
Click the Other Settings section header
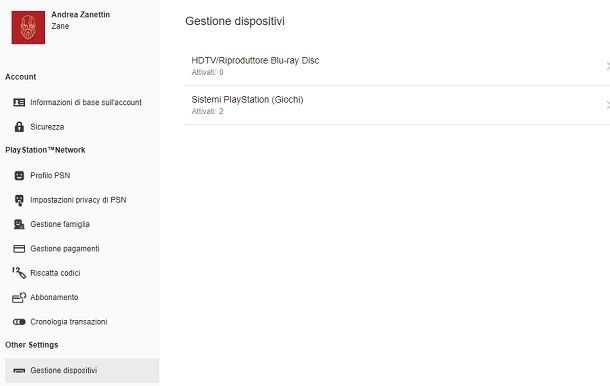pyautogui.click(x=32, y=345)
